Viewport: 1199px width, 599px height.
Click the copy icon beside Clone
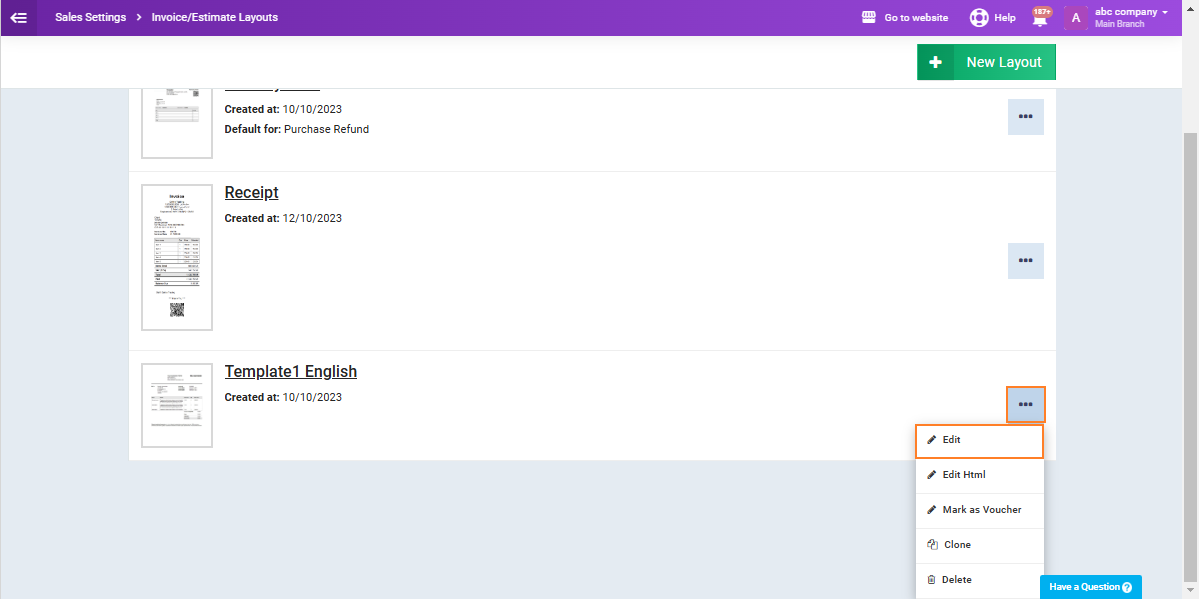(x=931, y=545)
